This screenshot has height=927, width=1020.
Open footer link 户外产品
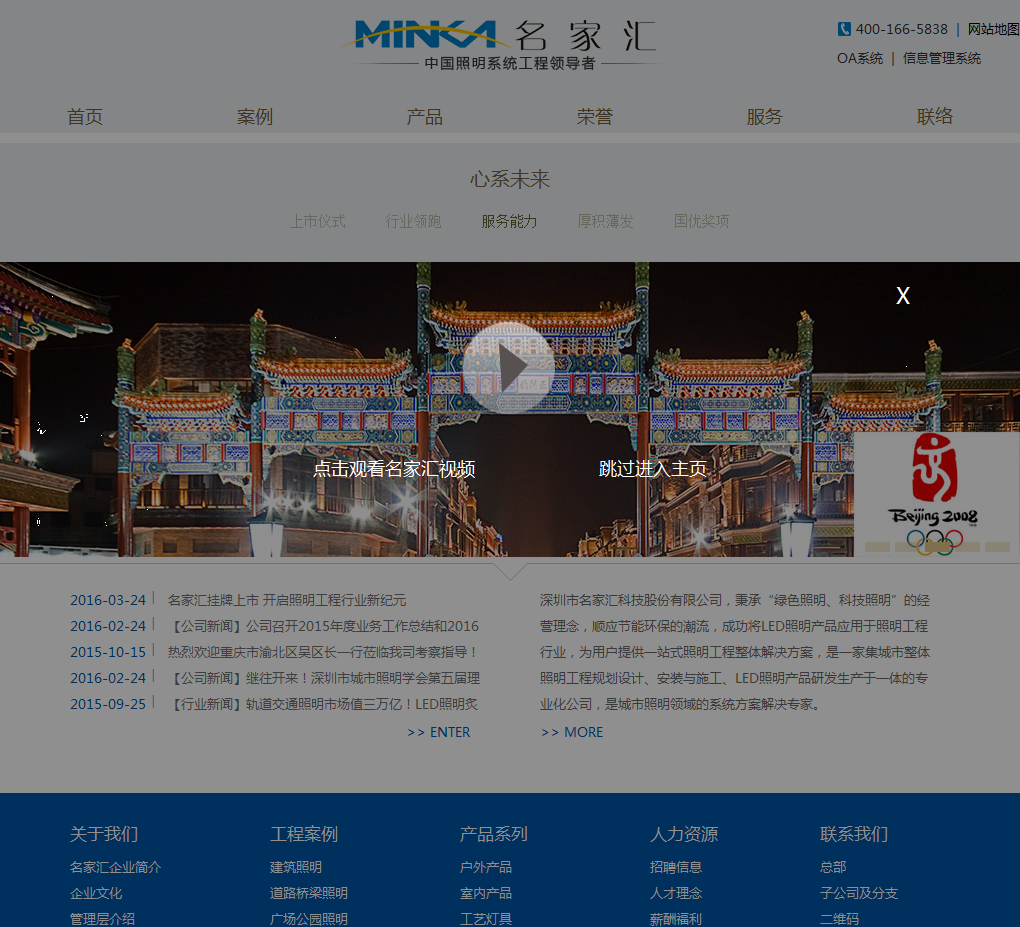pos(485,868)
